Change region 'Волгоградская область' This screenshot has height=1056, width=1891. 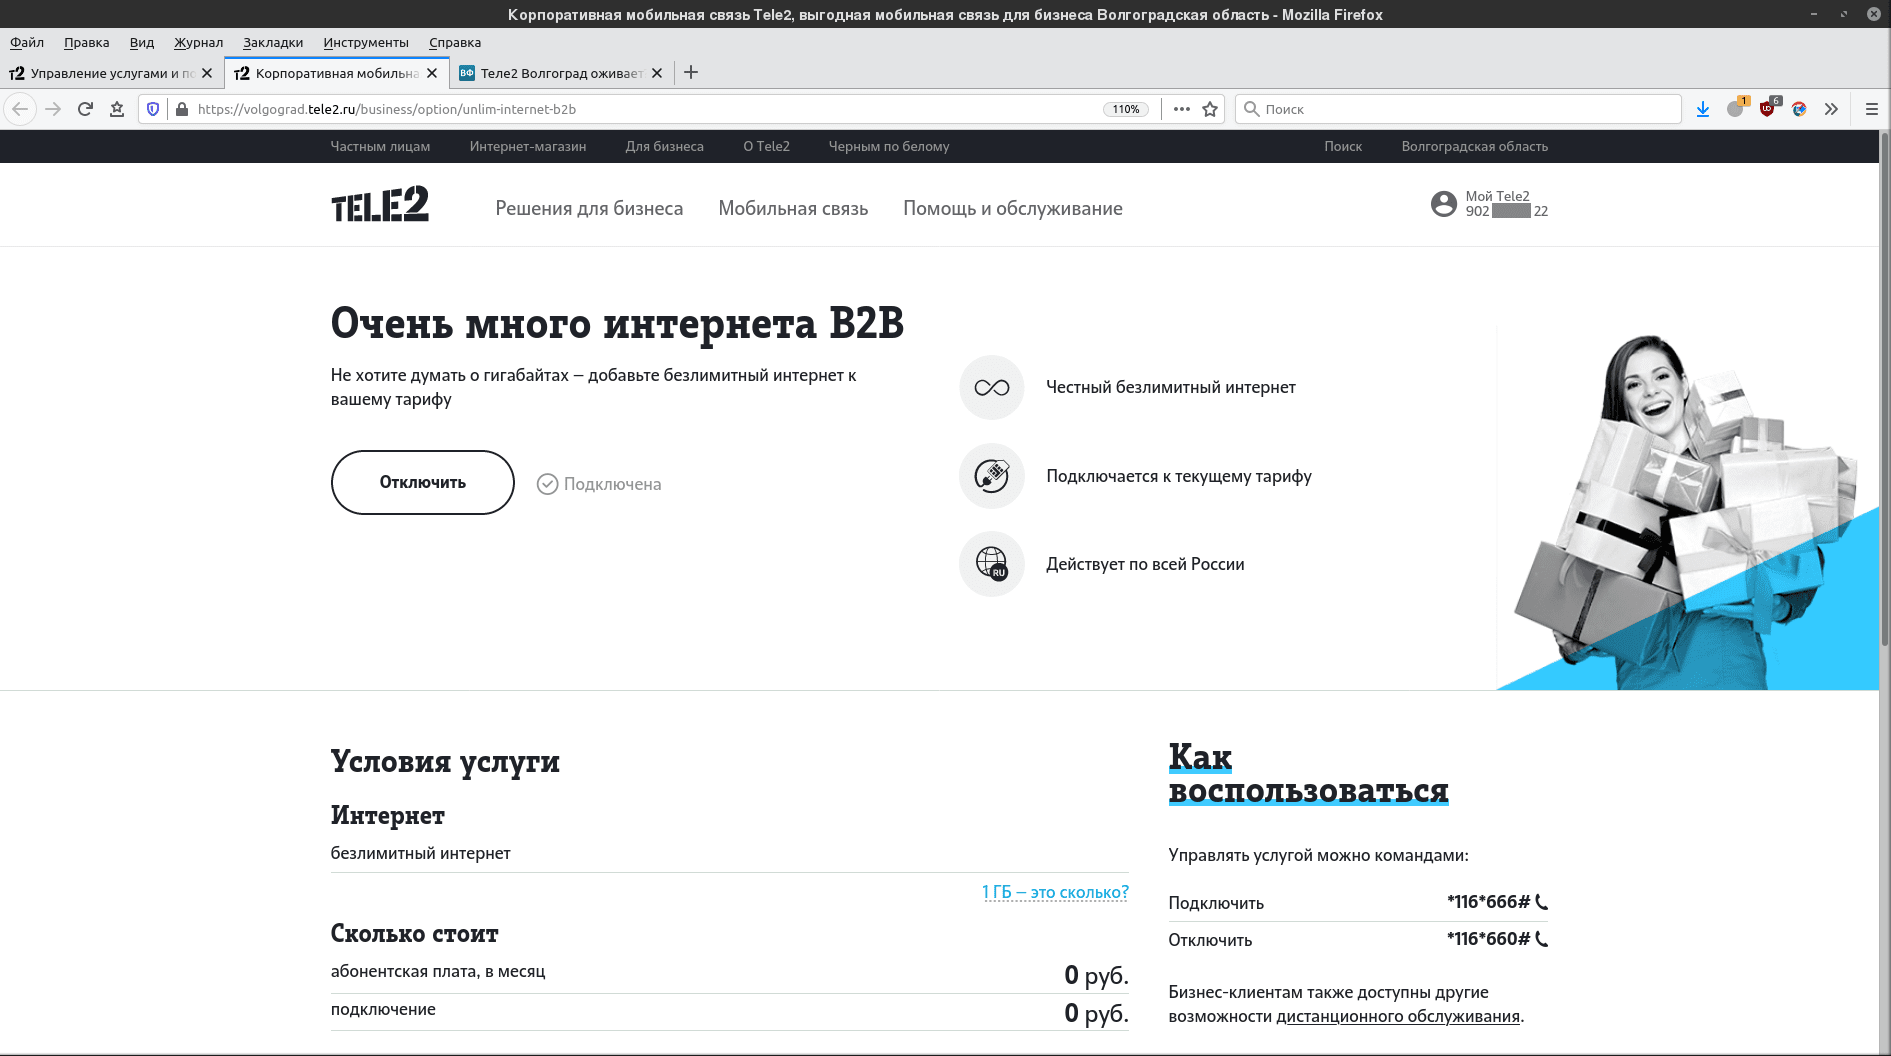click(1474, 146)
